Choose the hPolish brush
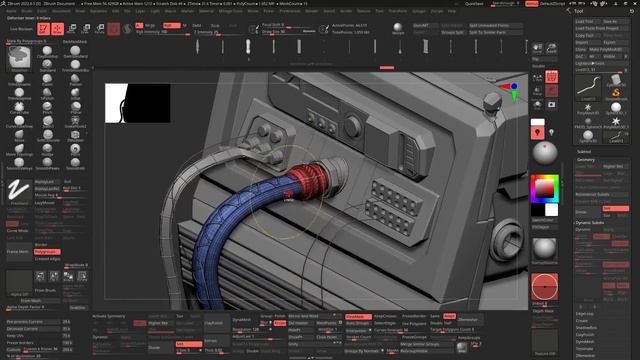 pyautogui.click(x=47, y=93)
